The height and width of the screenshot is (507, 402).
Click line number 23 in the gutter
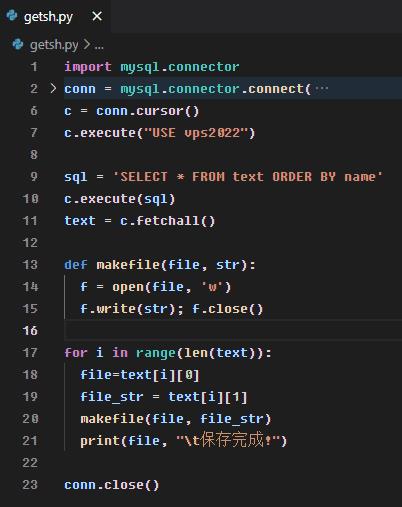30,485
